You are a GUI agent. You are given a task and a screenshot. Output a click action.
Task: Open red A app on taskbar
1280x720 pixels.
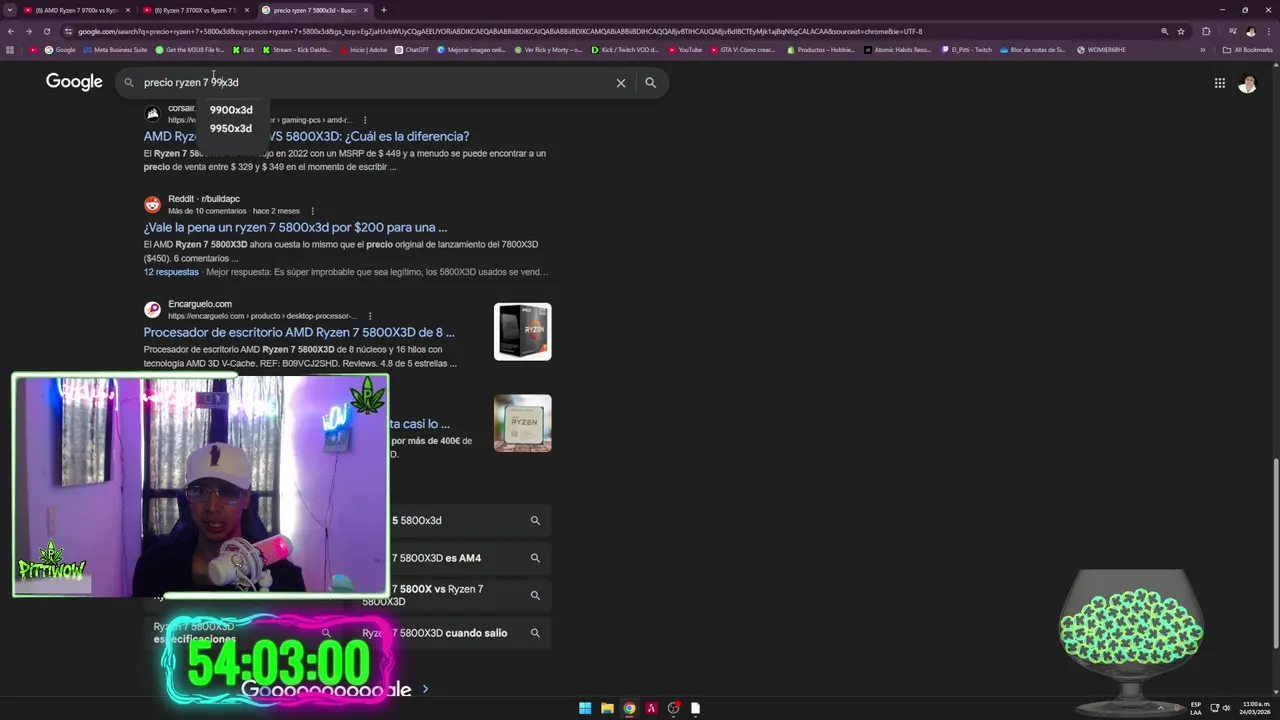(651, 708)
